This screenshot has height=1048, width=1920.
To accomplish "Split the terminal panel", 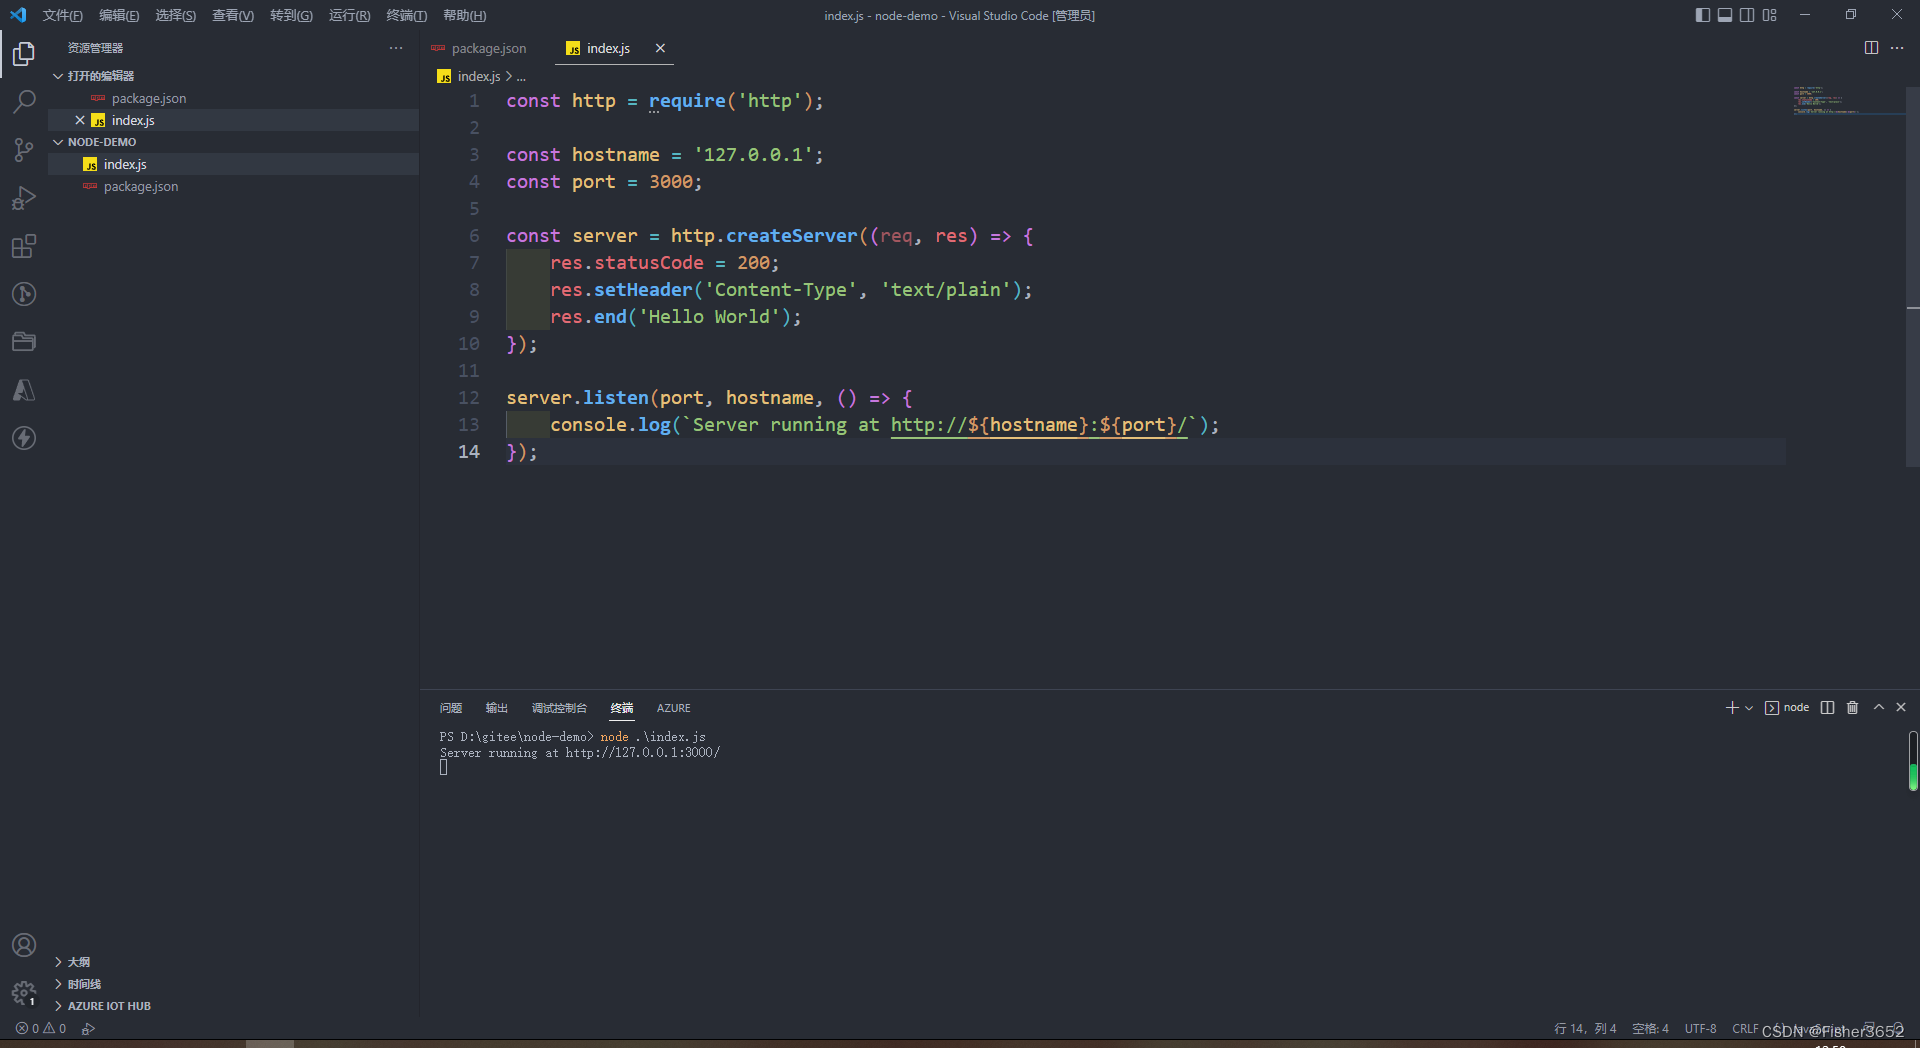I will 1827,708.
